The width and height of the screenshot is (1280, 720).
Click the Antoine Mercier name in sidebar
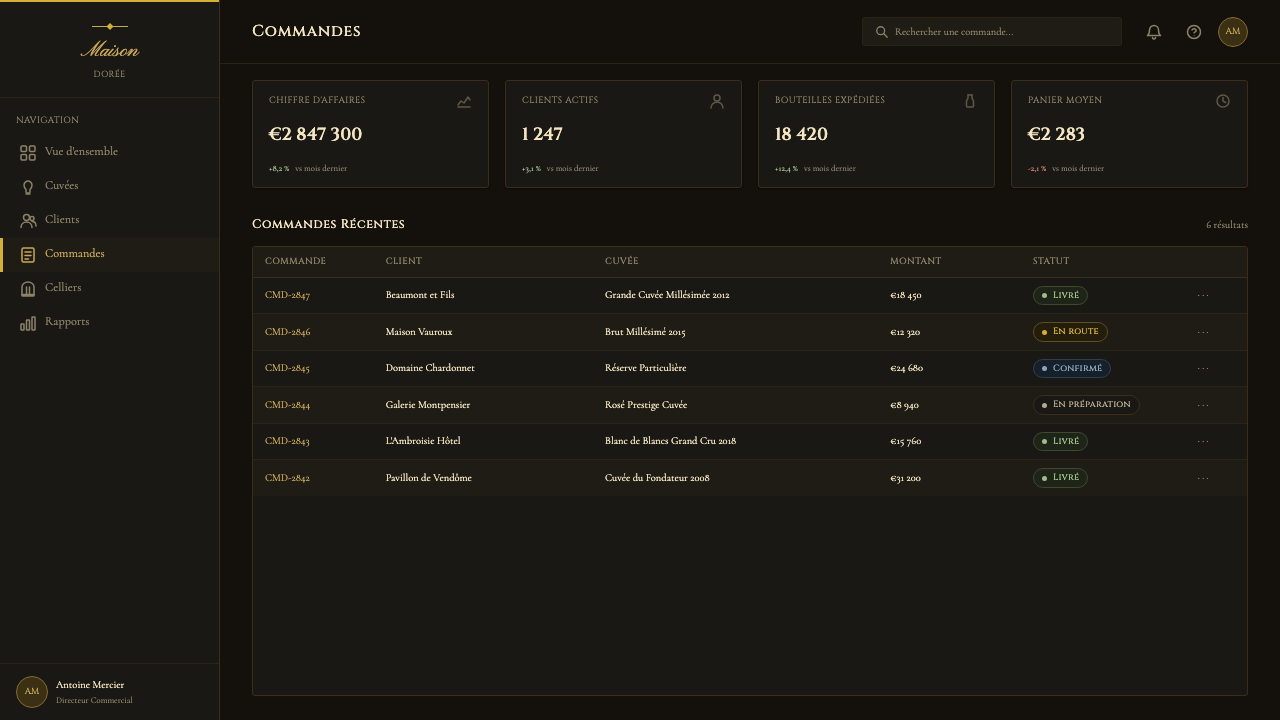90,686
